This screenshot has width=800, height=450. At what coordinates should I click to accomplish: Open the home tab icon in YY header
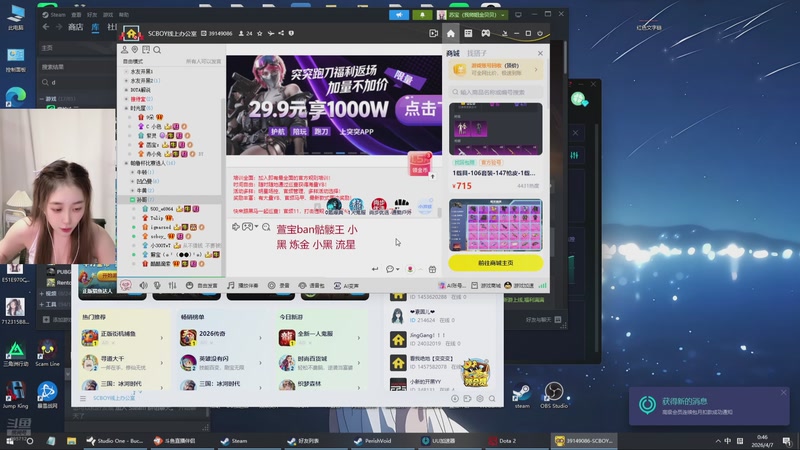pyautogui.click(x=451, y=34)
